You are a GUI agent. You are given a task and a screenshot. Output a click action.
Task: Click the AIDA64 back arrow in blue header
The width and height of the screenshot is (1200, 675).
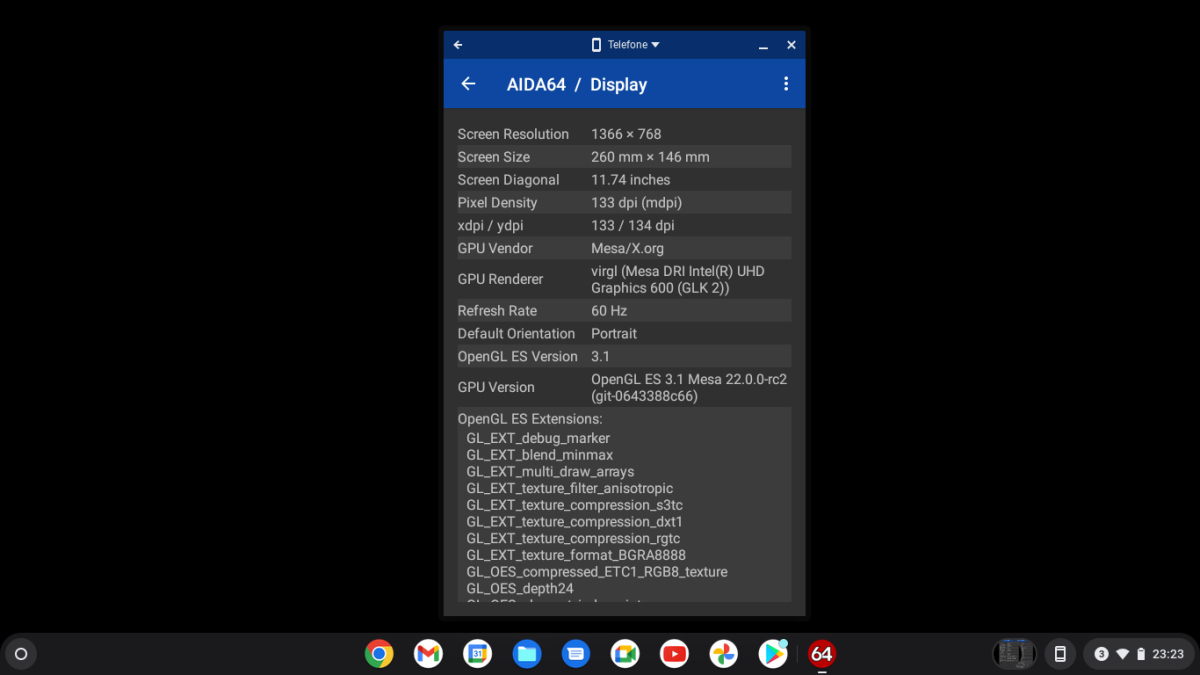click(x=468, y=84)
